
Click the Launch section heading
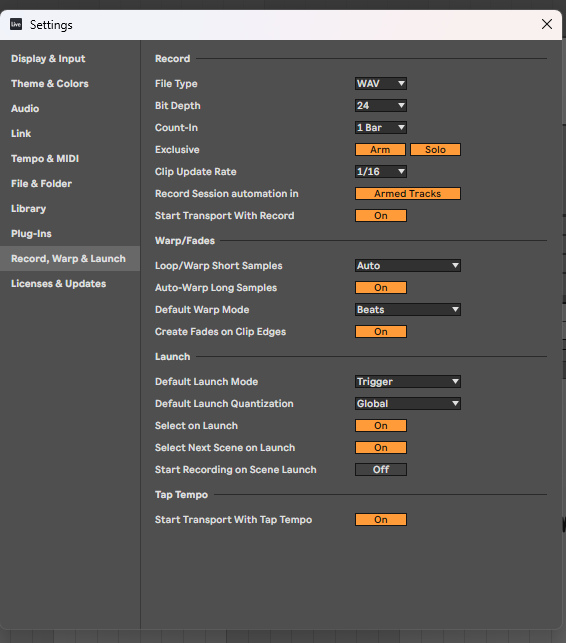point(172,357)
